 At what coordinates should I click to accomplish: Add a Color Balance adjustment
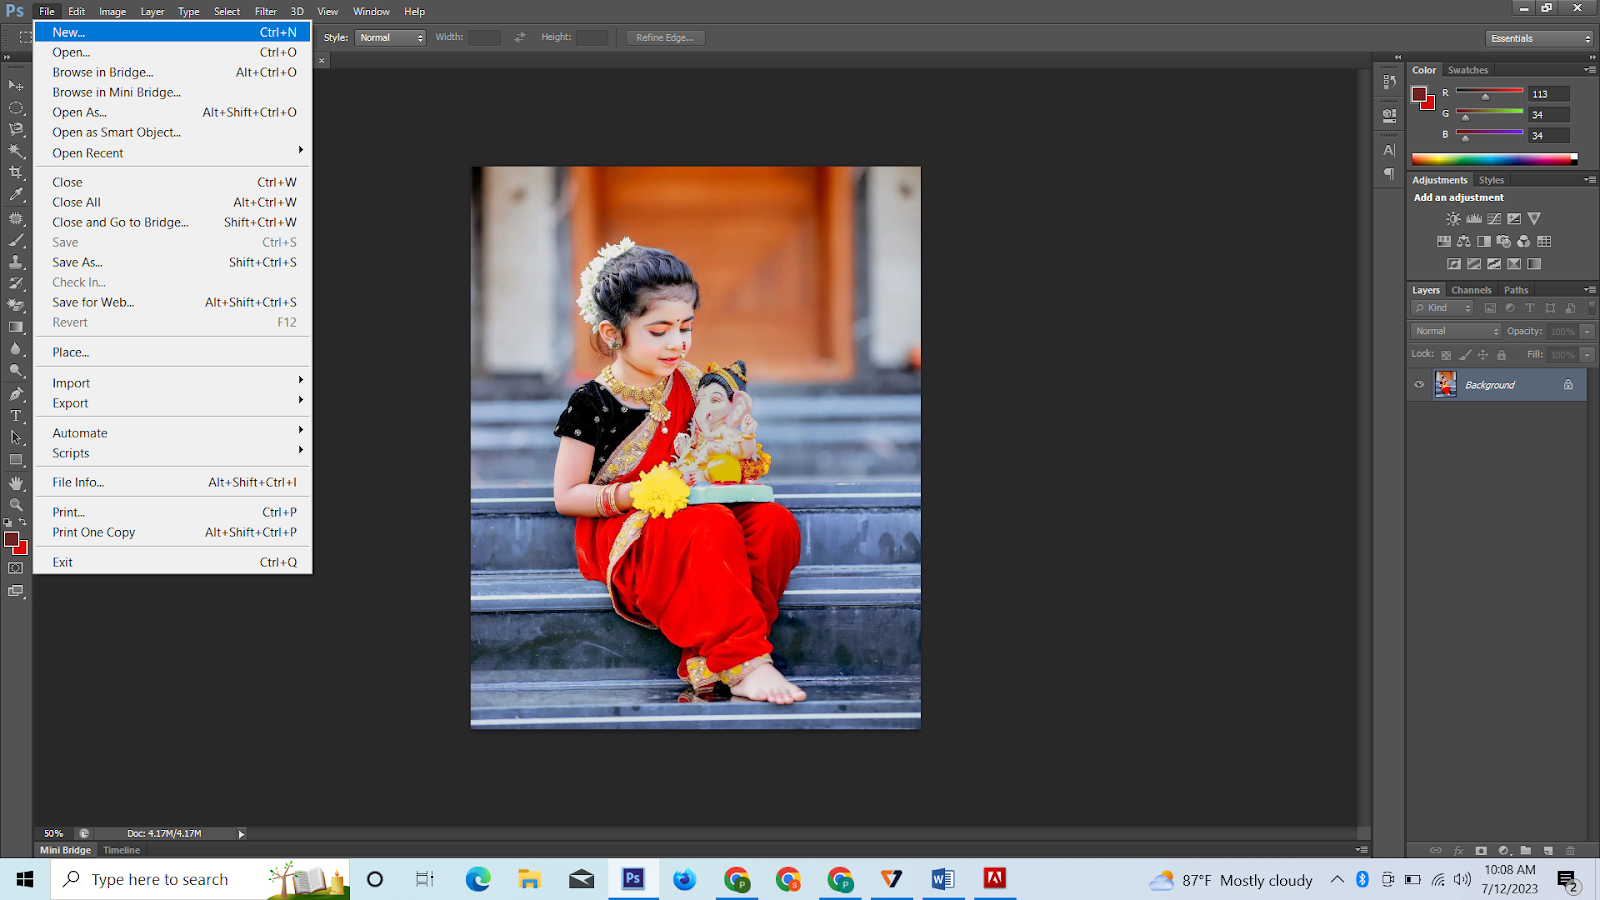tap(1464, 241)
